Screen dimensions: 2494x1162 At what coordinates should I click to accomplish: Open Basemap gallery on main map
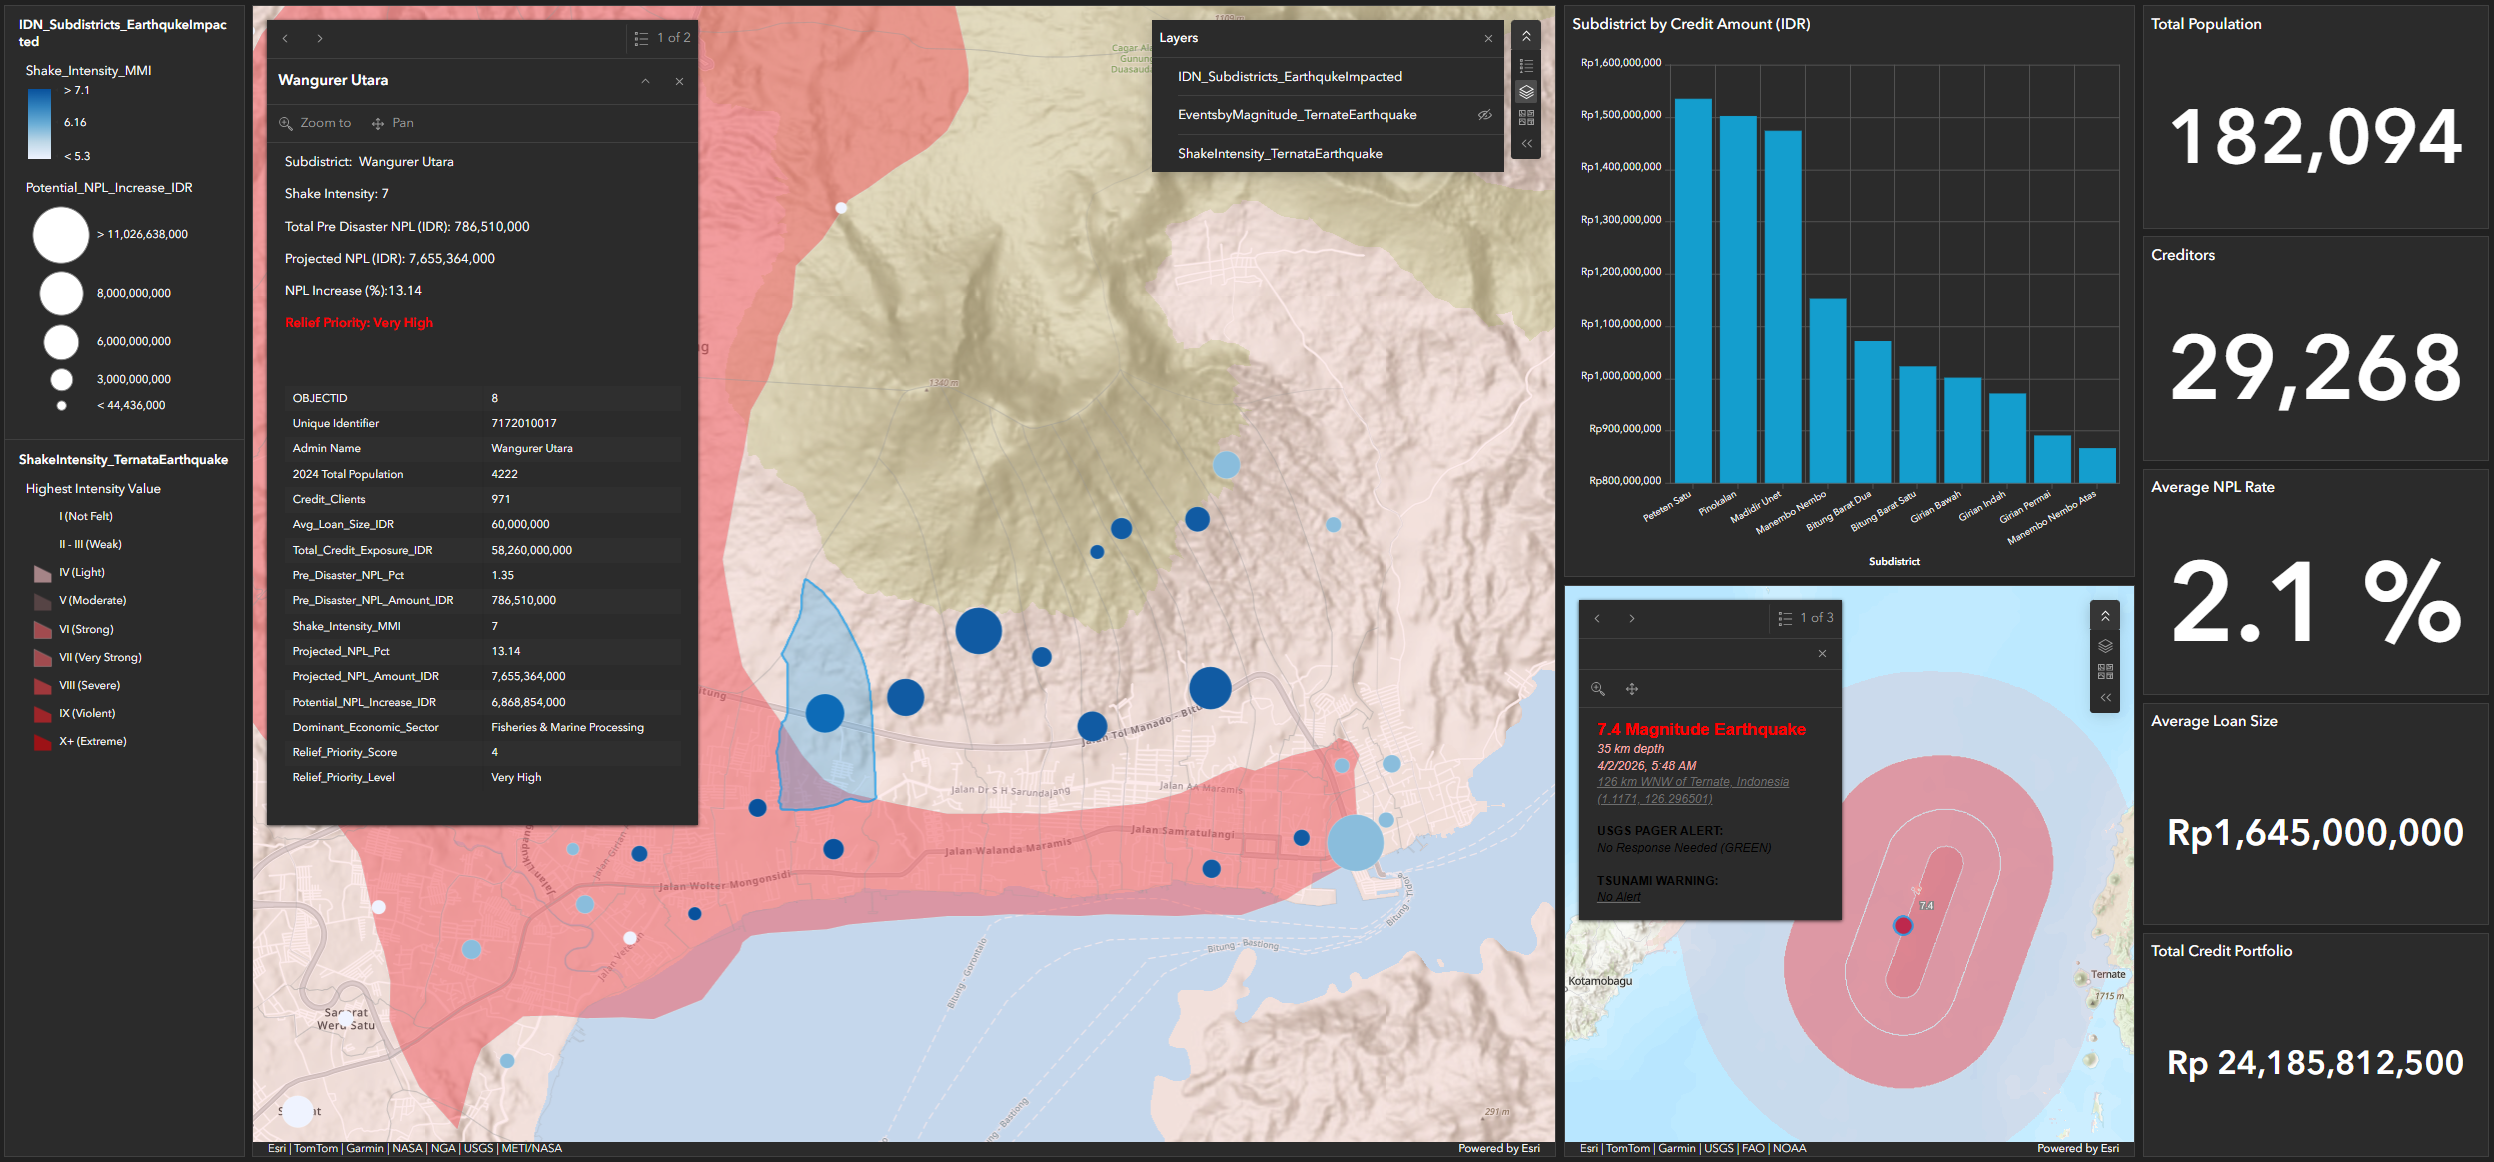[x=1526, y=118]
